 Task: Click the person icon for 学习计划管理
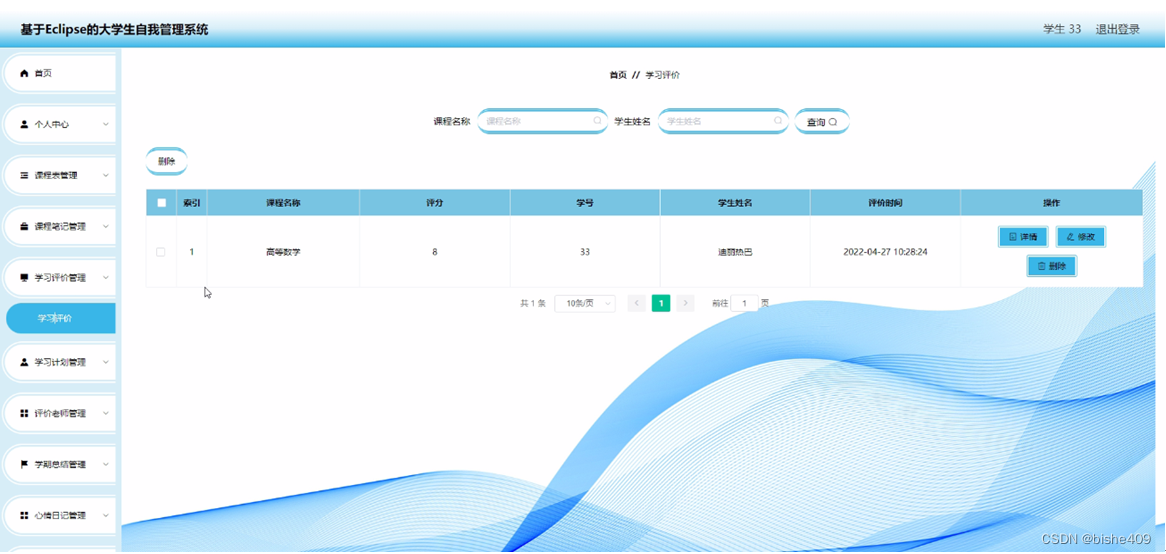pyautogui.click(x=24, y=362)
